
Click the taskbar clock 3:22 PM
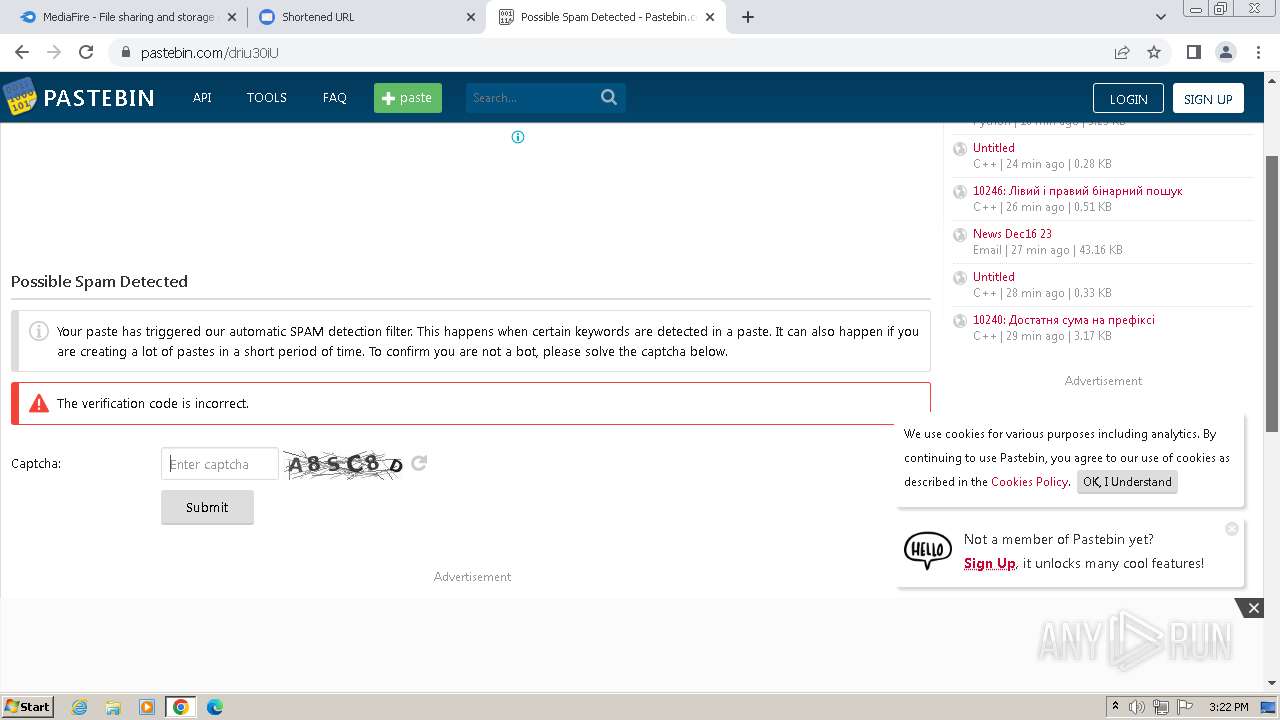click(1228, 707)
